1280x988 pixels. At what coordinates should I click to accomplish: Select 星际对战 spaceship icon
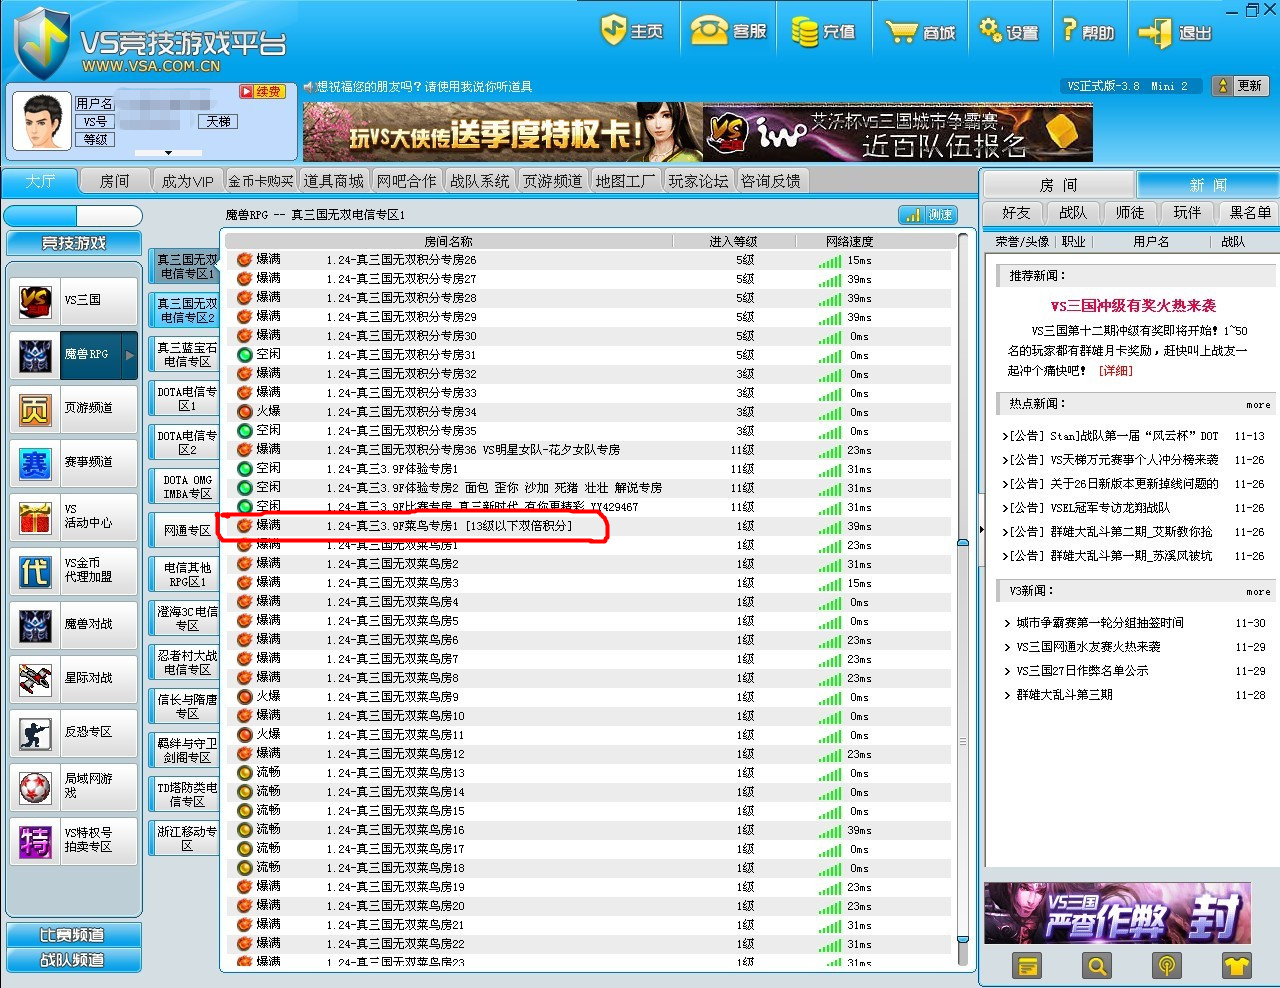36,678
